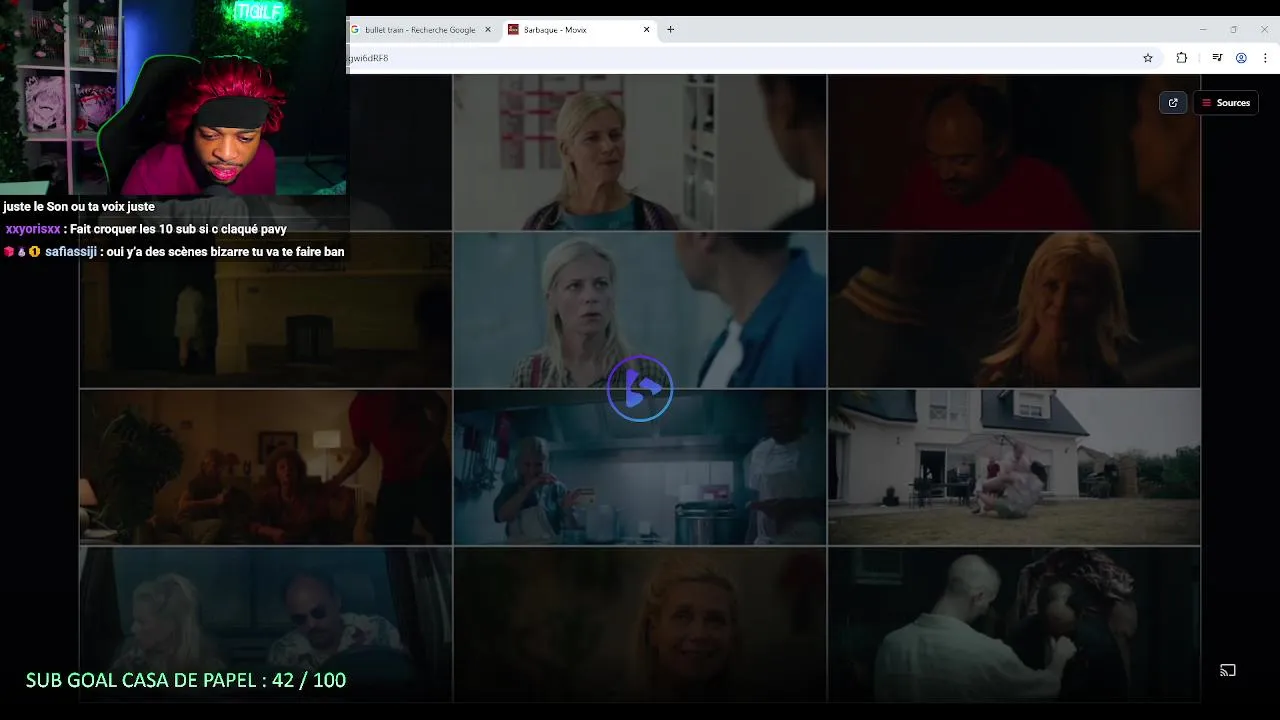Switch to the bullet train Google search tab
This screenshot has width=1280, height=720.
point(420,30)
